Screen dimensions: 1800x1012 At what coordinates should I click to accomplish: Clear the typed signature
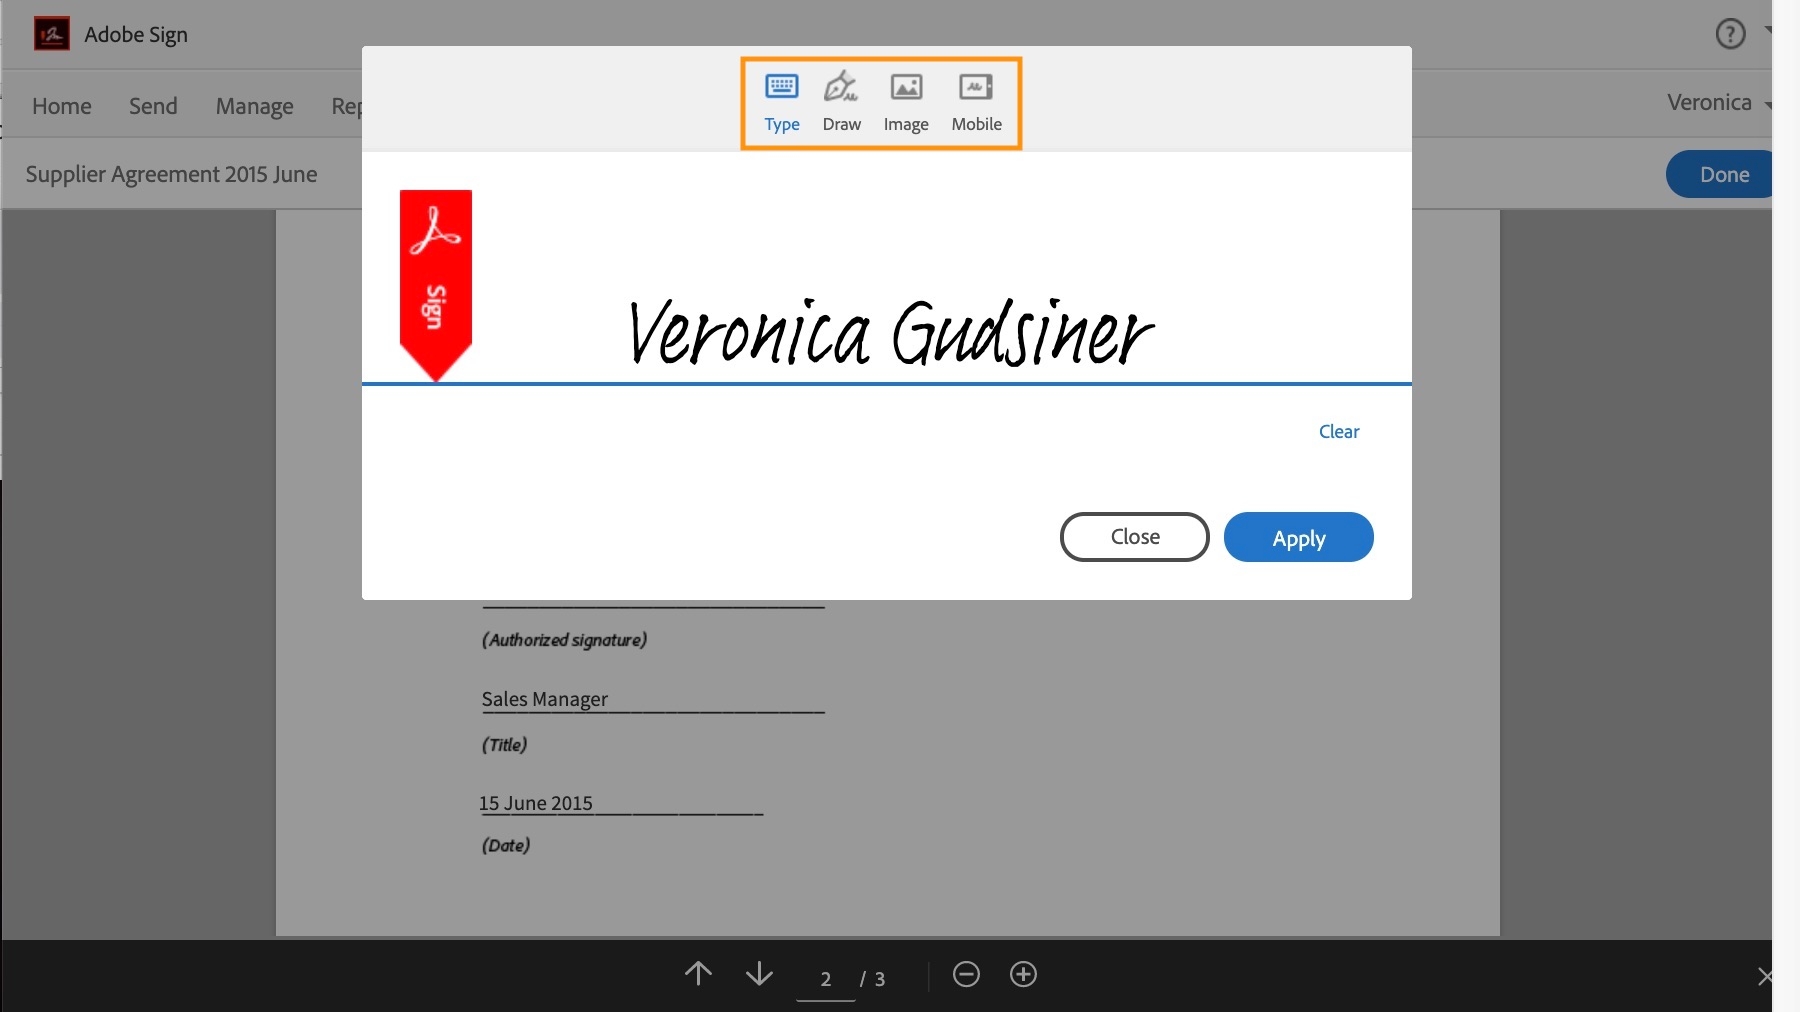1339,431
